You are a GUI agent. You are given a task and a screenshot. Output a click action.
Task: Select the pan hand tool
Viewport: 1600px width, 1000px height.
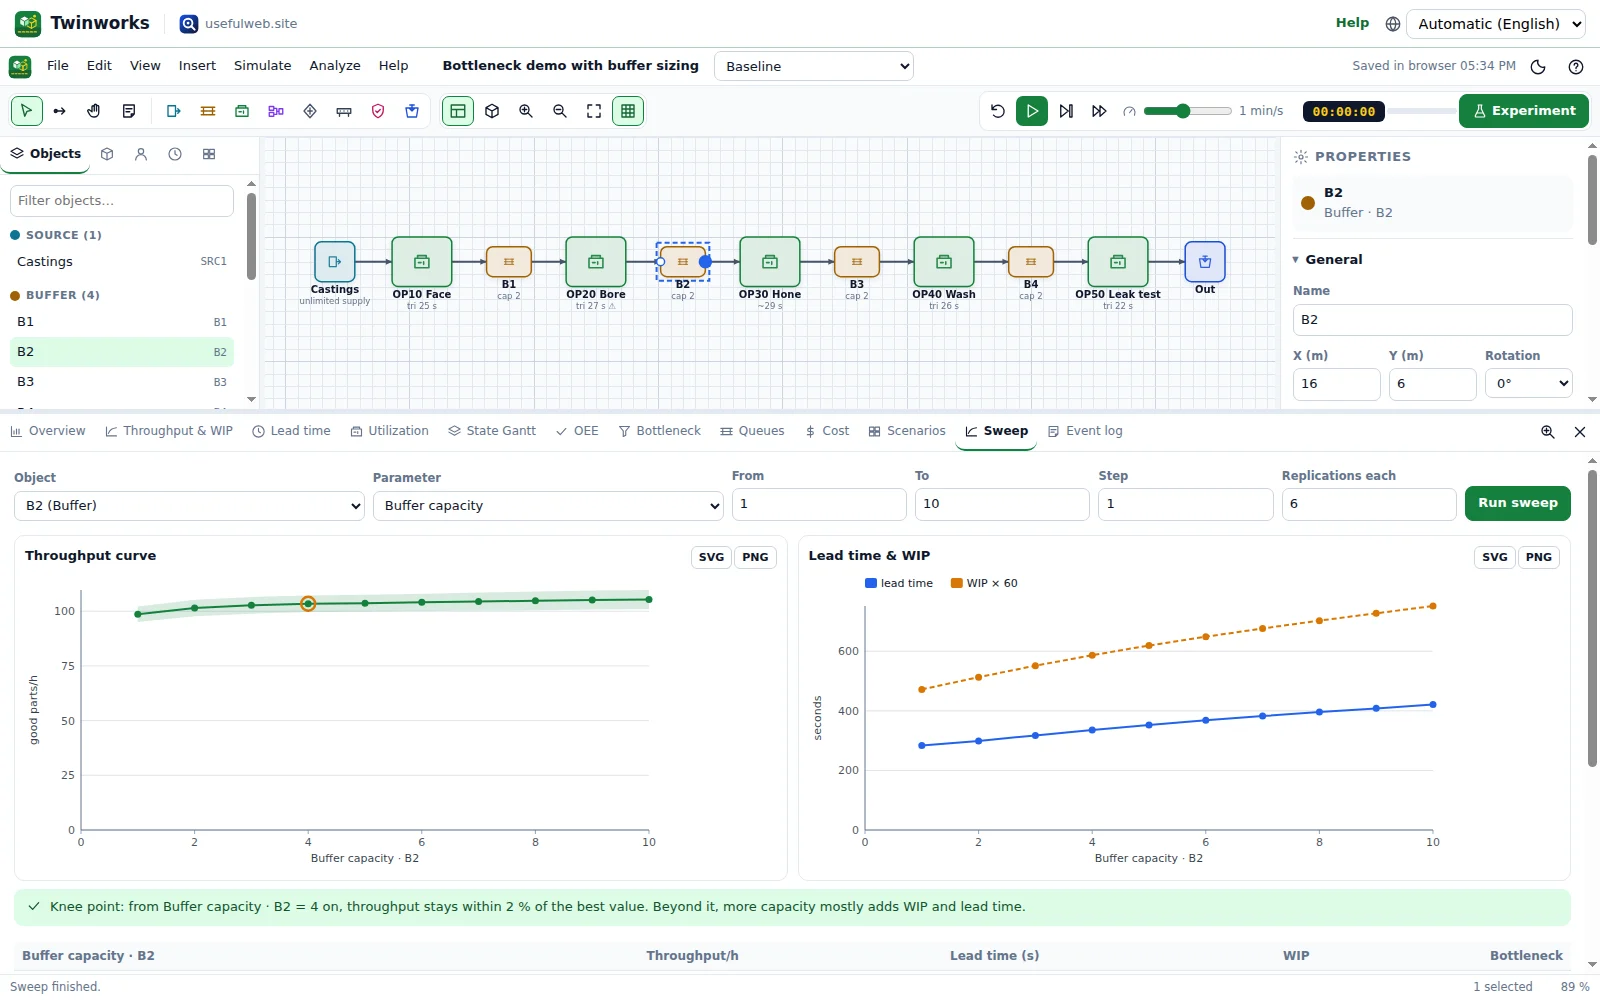94,111
